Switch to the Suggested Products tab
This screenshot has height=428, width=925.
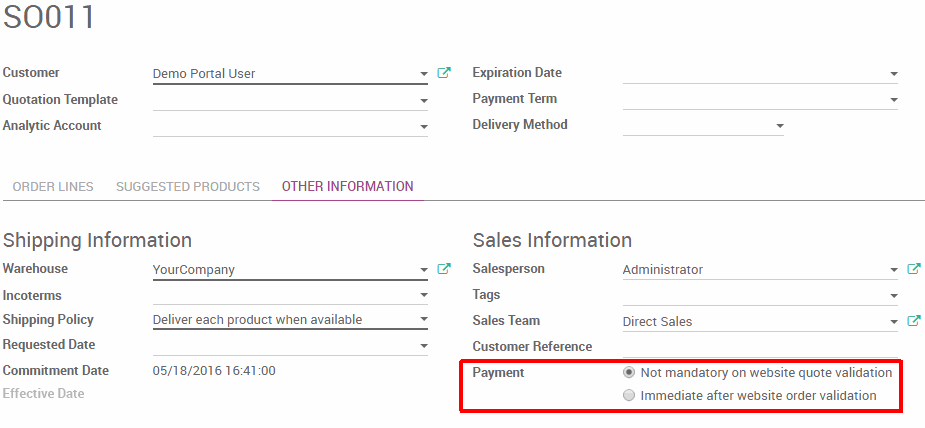tap(188, 187)
